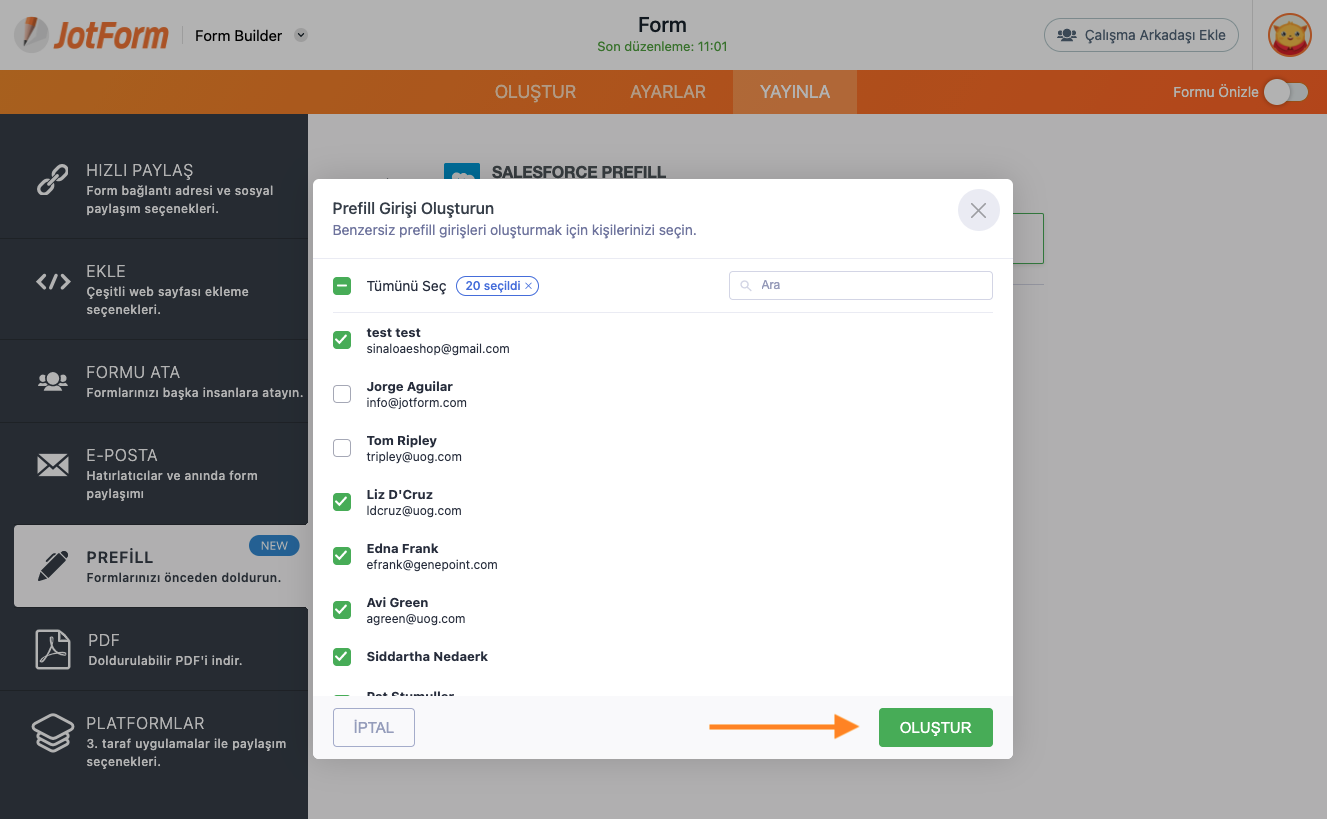The width and height of the screenshot is (1327, 819).
Task: Click Çalışma Arkadaşı Ekle button
Action: (1141, 35)
